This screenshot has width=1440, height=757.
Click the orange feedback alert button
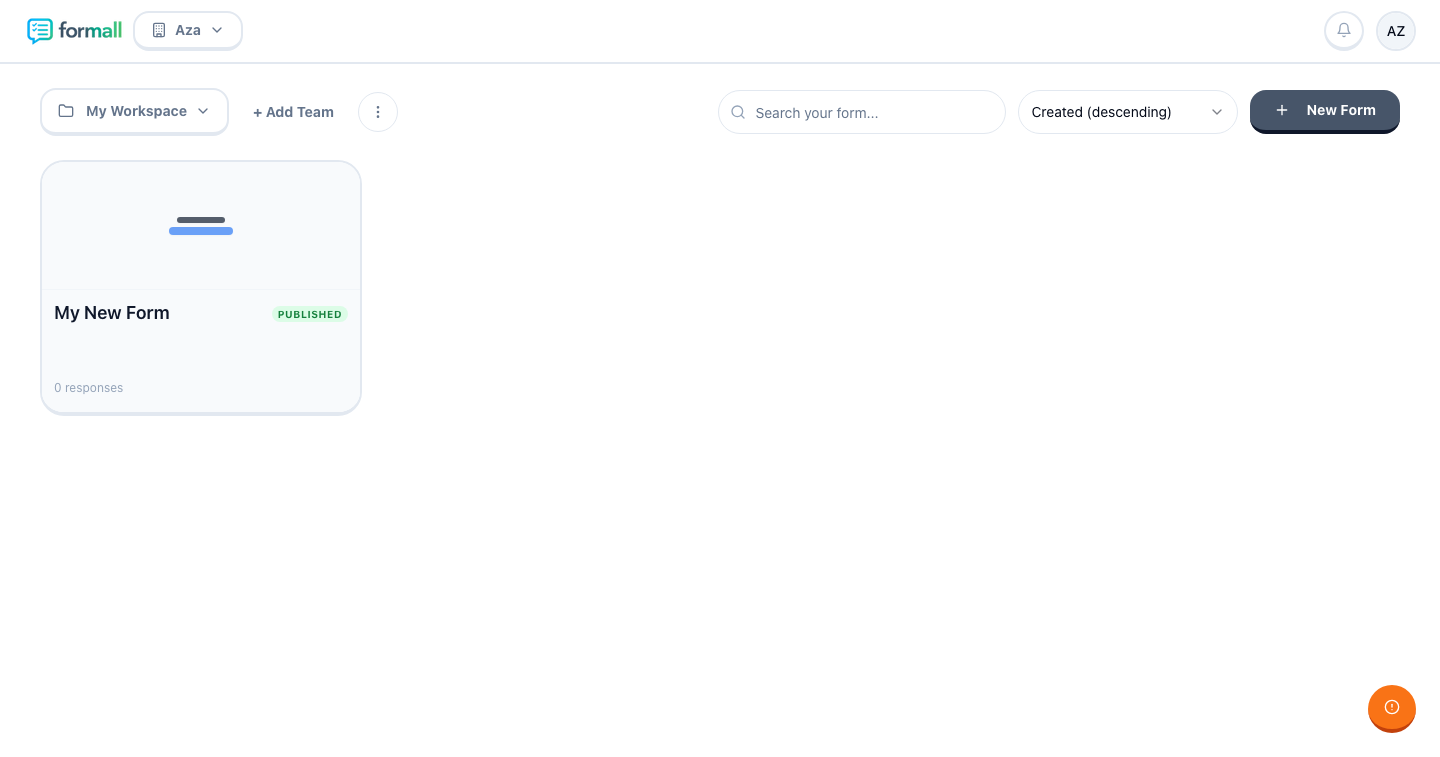pyautogui.click(x=1392, y=708)
